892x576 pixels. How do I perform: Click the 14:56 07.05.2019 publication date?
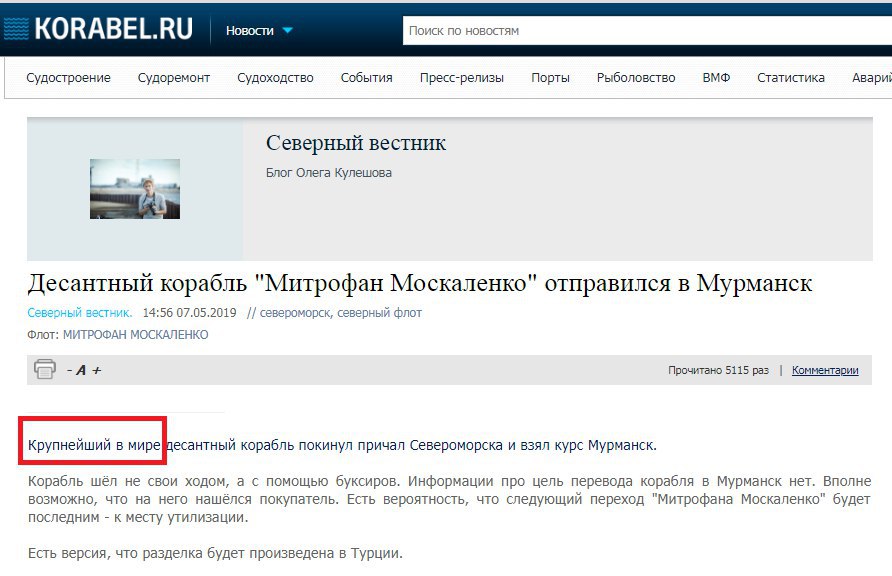click(x=189, y=313)
